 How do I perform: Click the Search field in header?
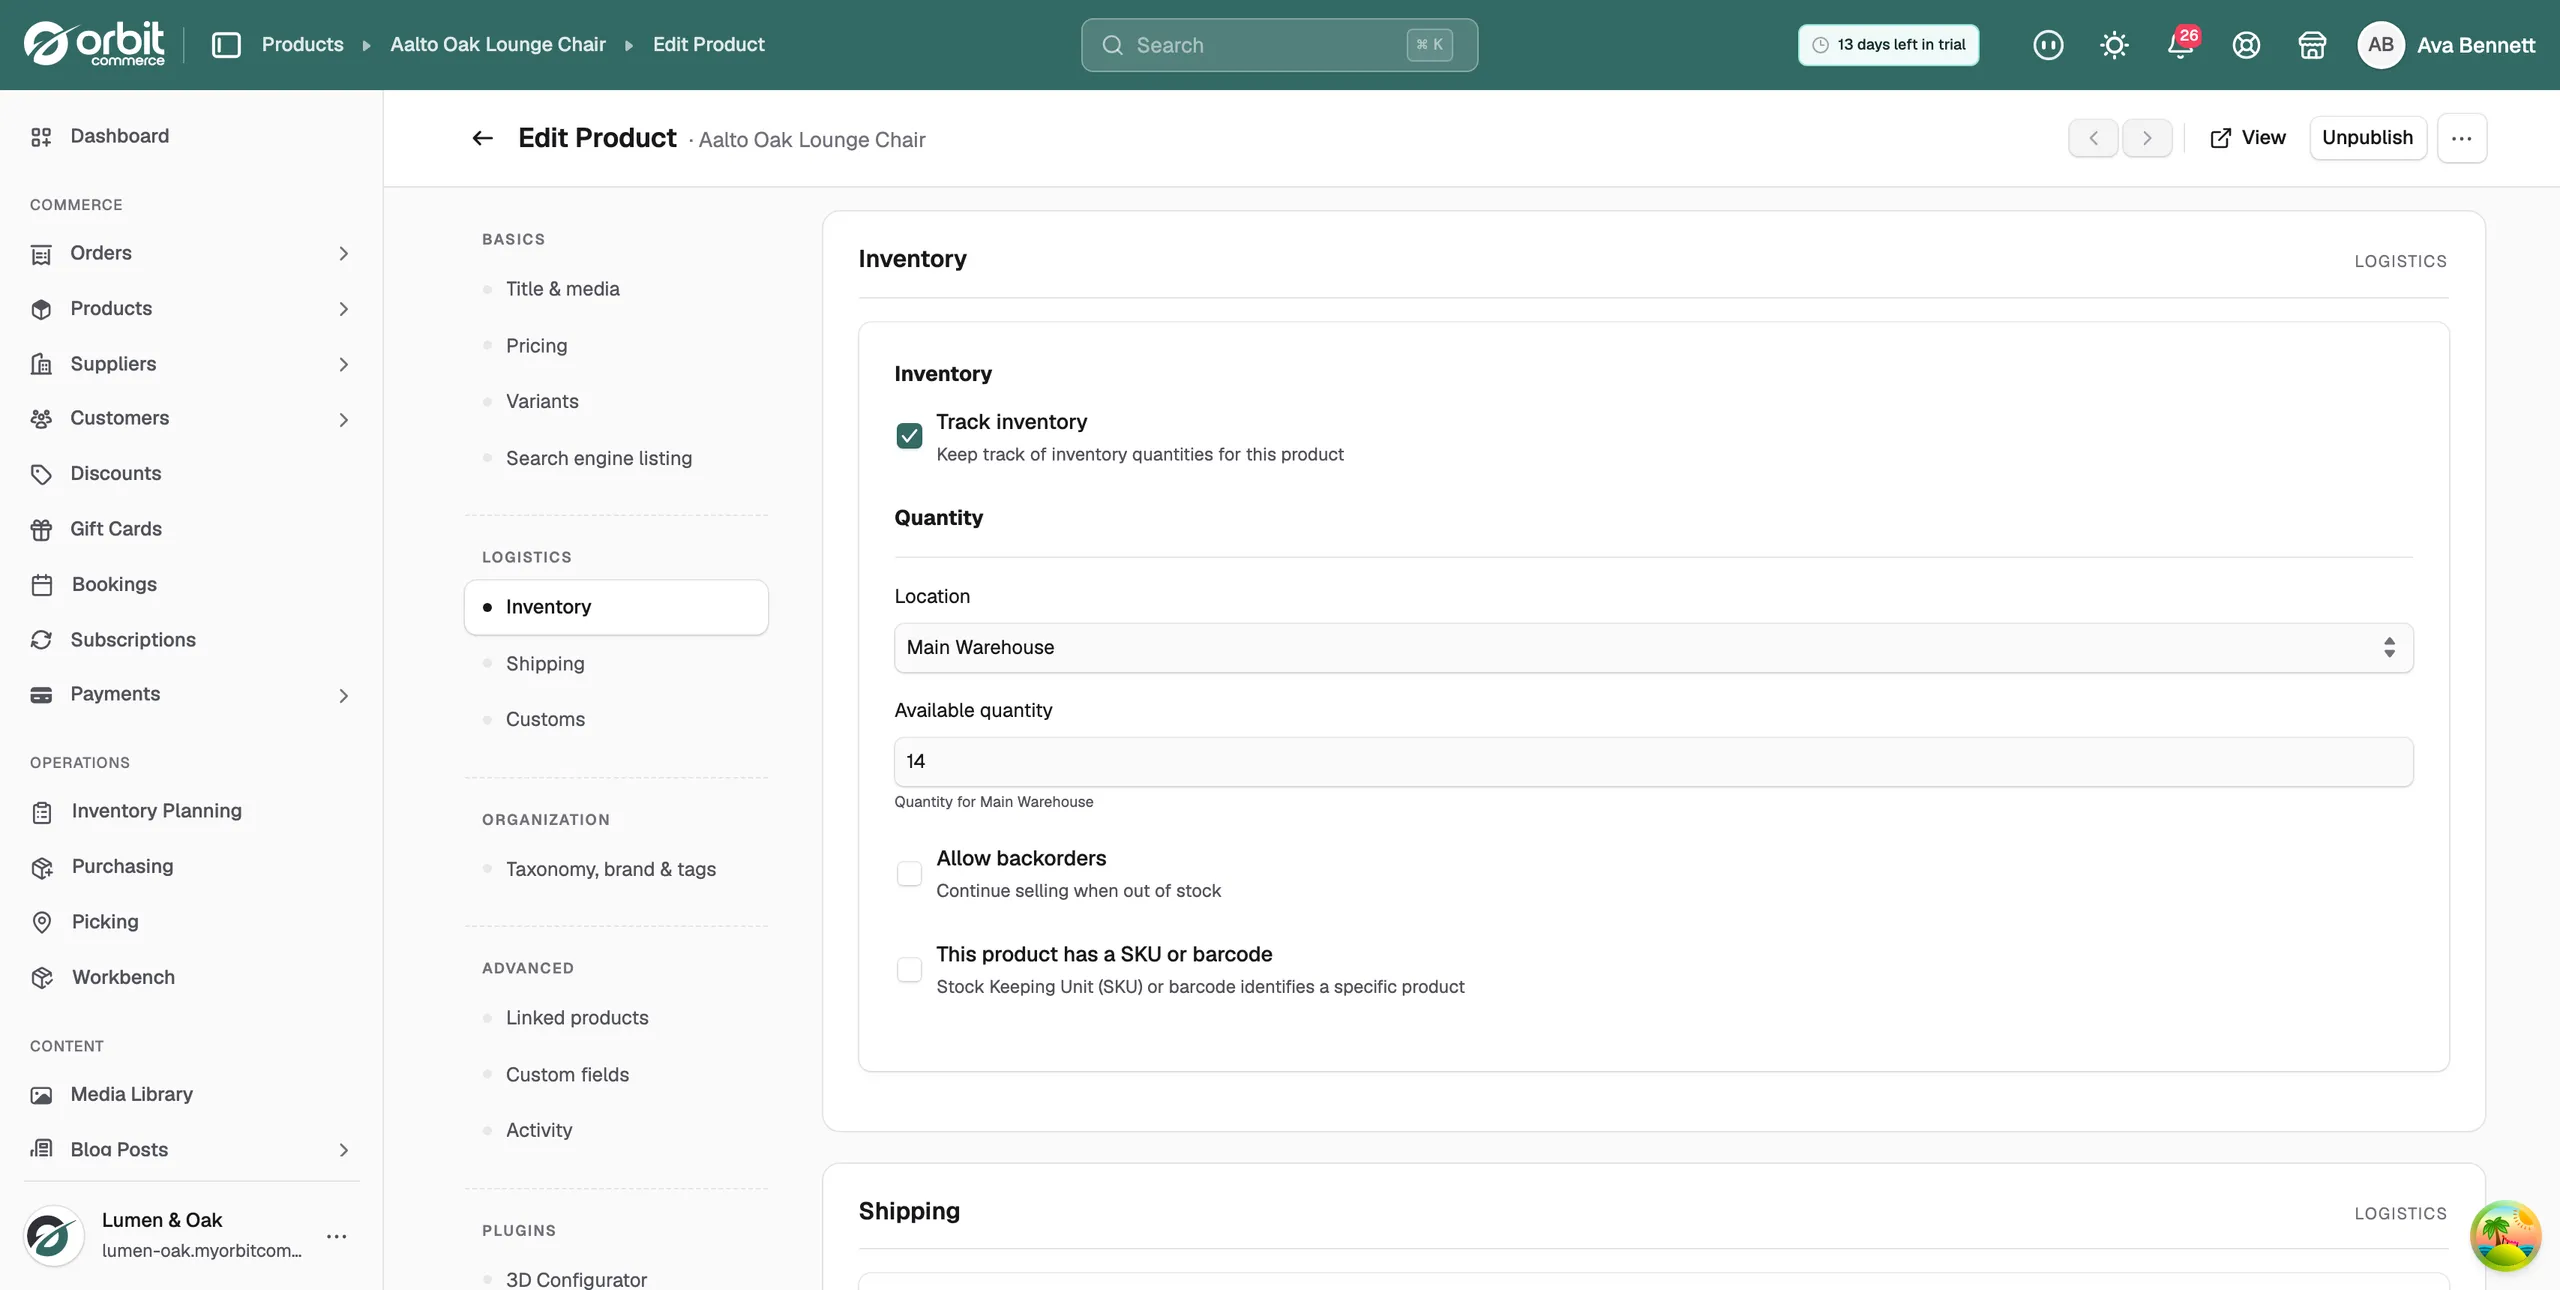[1279, 45]
